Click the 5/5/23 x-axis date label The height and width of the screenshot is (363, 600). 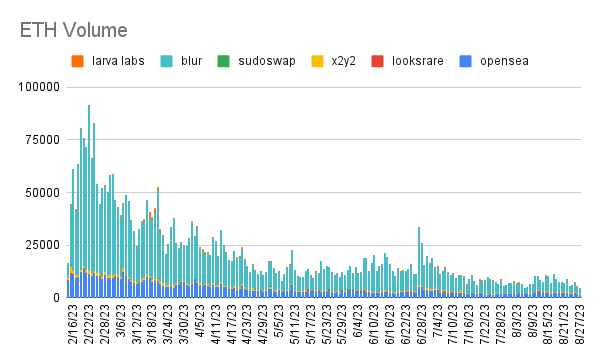tap(279, 321)
